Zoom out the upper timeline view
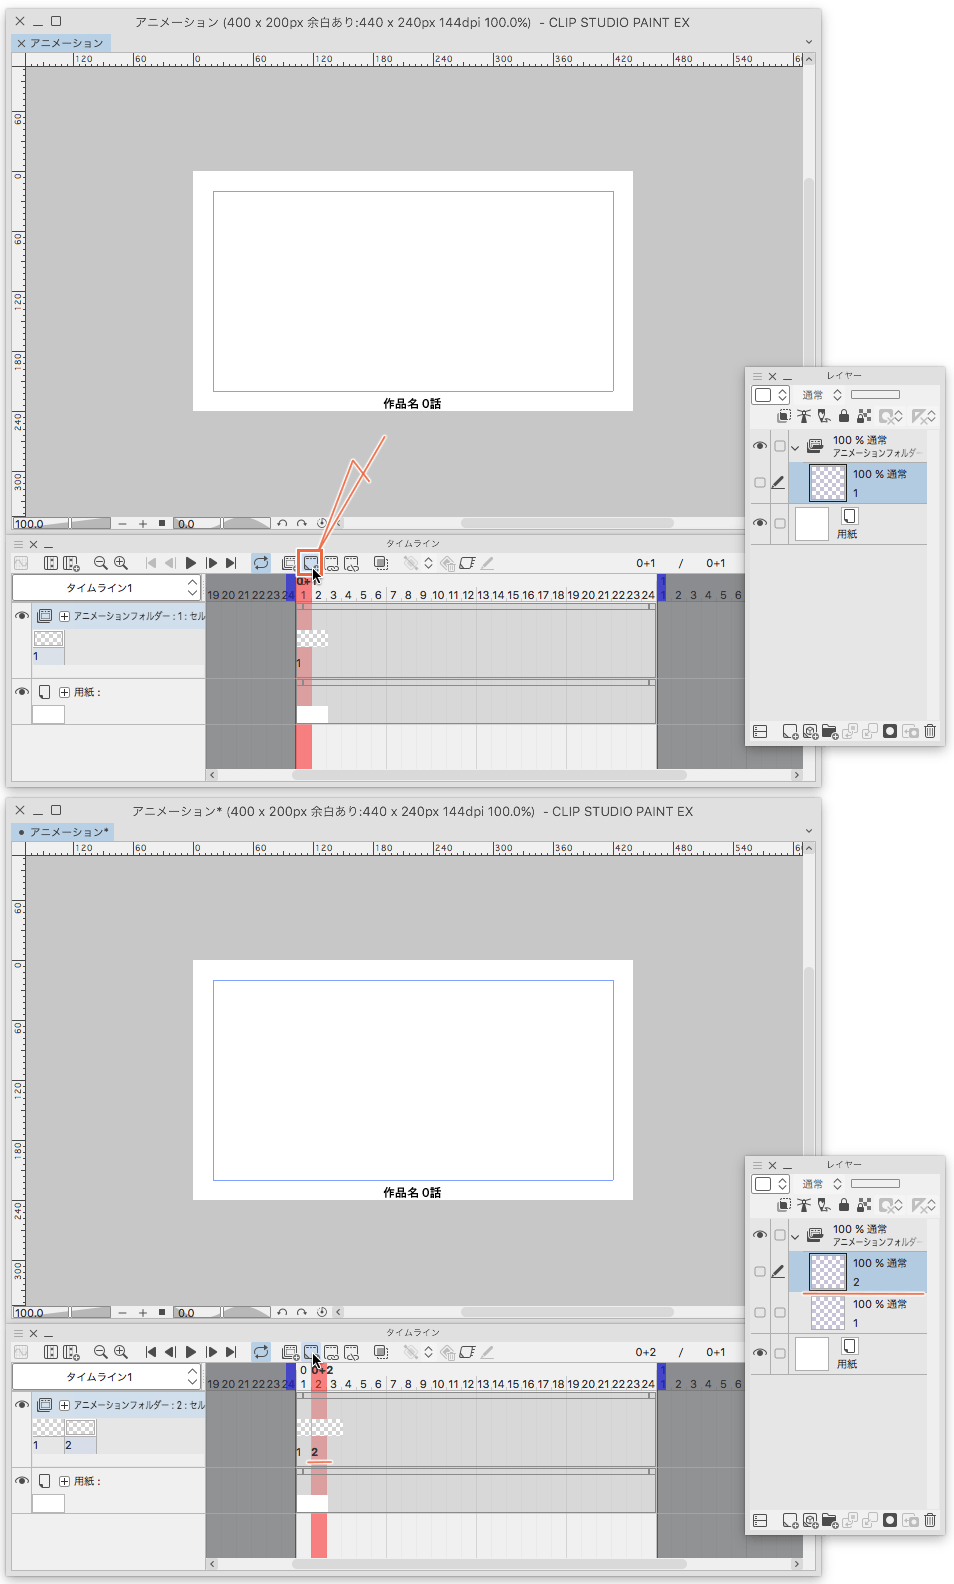This screenshot has width=954, height=1584. pos(100,563)
